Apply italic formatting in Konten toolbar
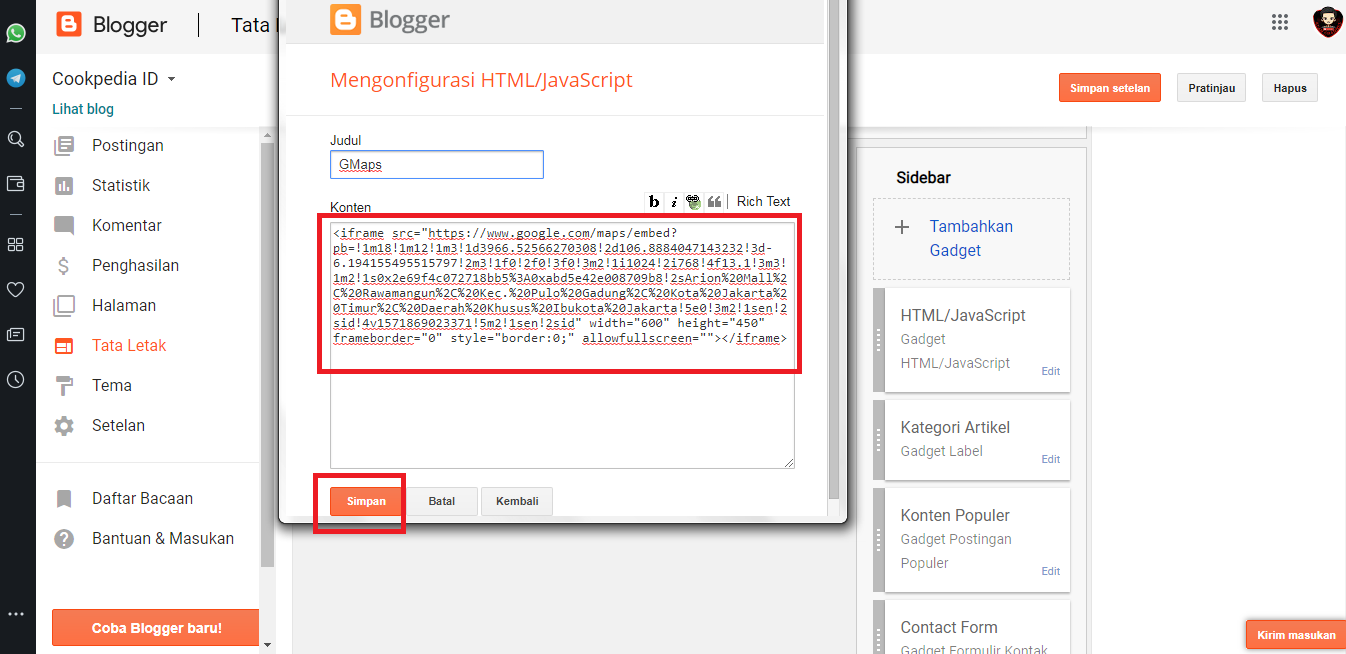 click(x=673, y=202)
